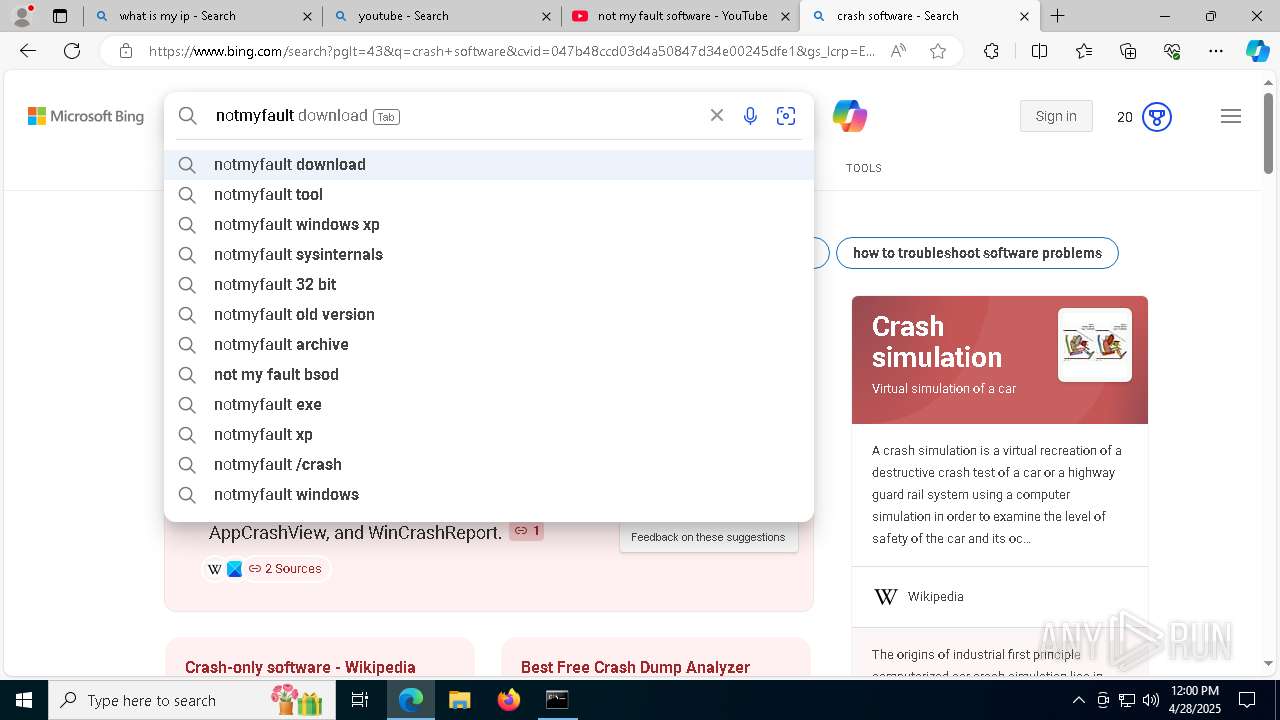Click 'how to troubleshoot software problems' chip
Screen dimensions: 1280x720
(977, 253)
